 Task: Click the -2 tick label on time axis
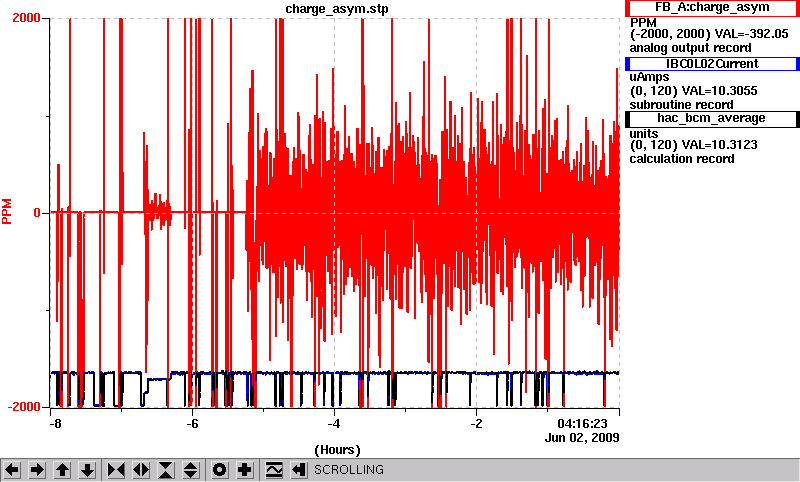pyautogui.click(x=476, y=424)
